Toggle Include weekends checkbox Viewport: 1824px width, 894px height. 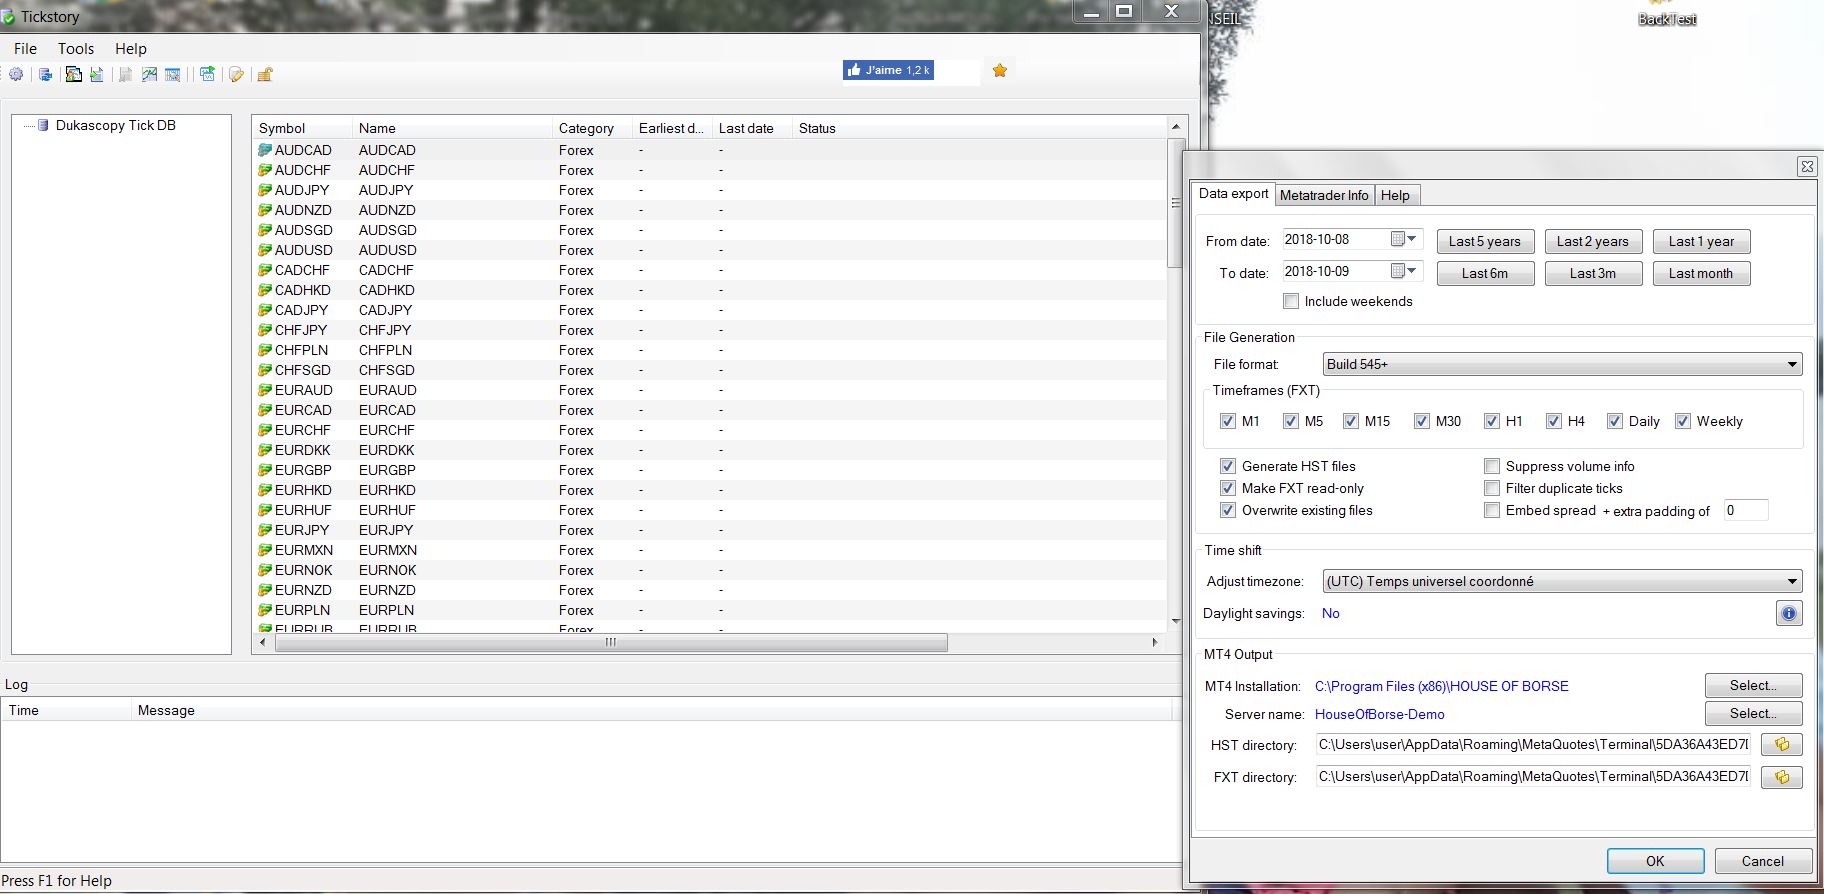click(1291, 301)
